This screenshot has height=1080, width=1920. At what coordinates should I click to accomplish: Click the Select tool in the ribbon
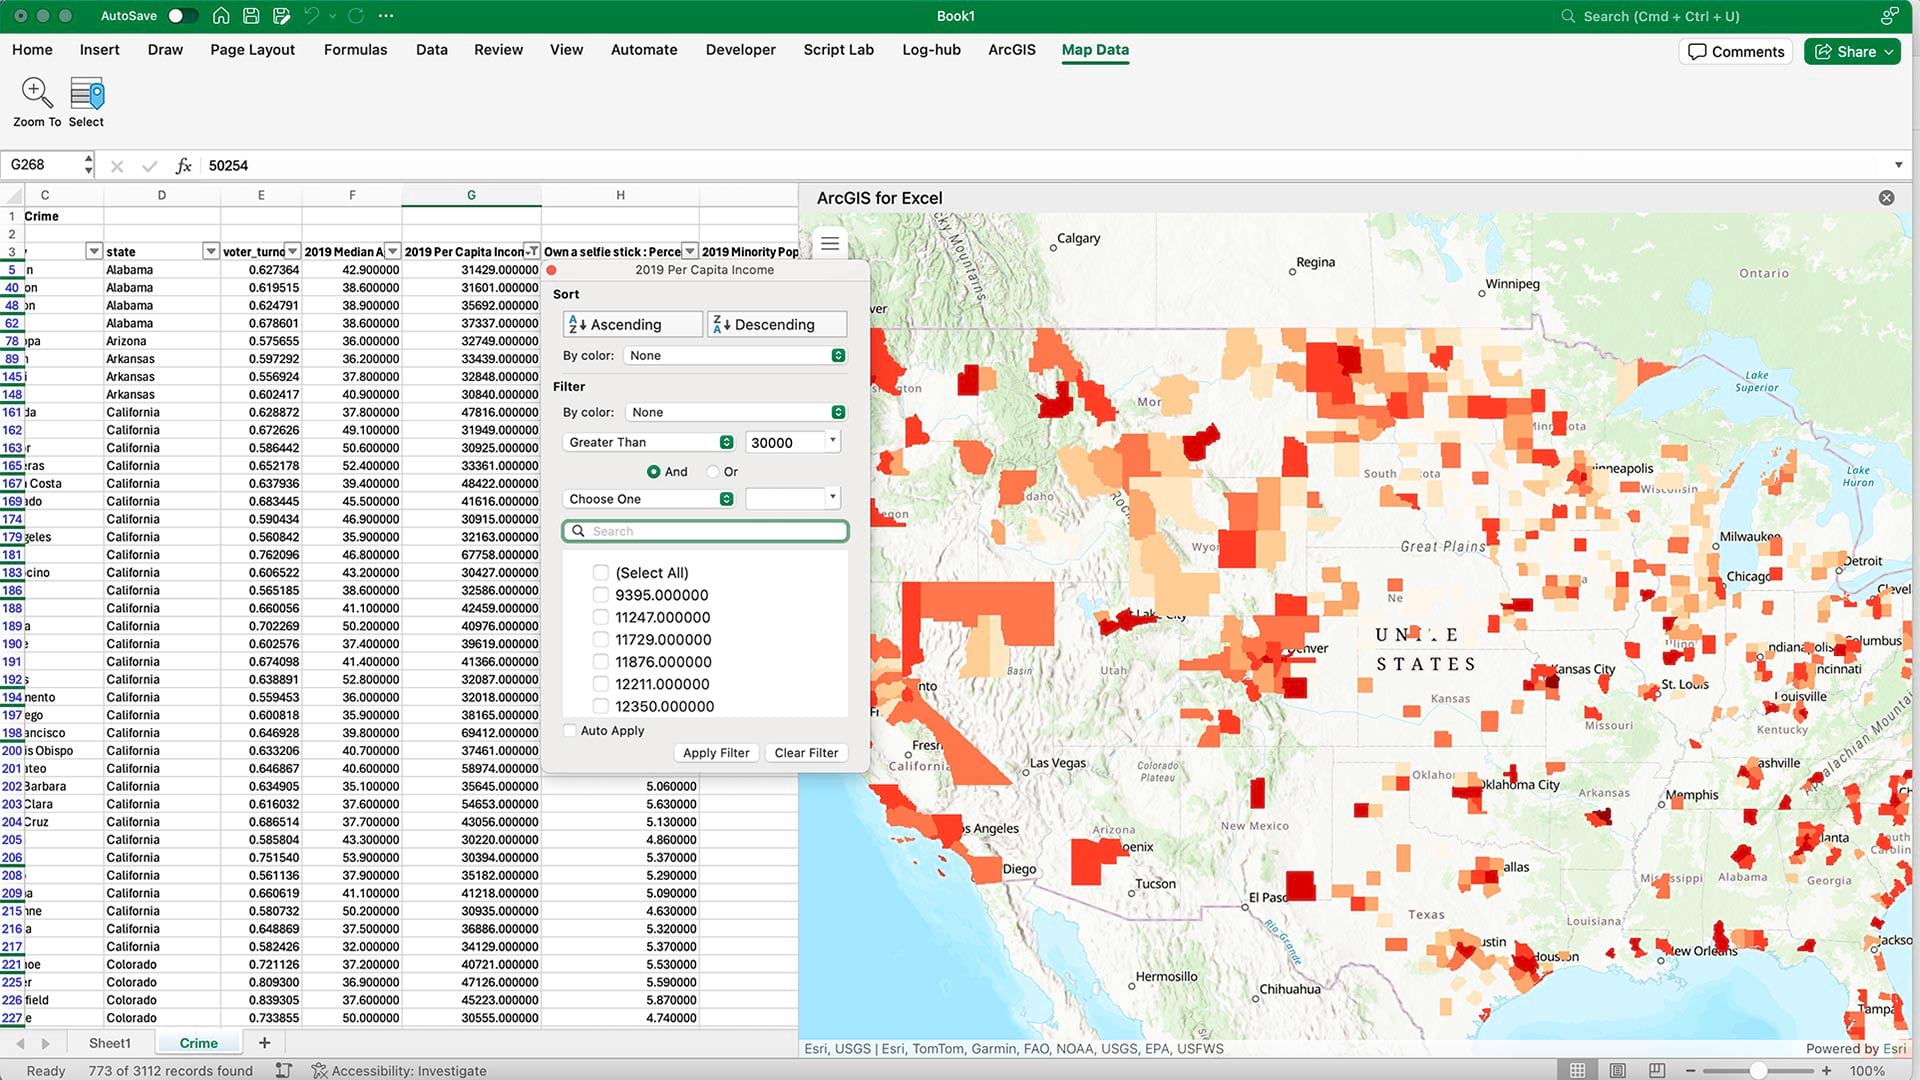point(87,94)
